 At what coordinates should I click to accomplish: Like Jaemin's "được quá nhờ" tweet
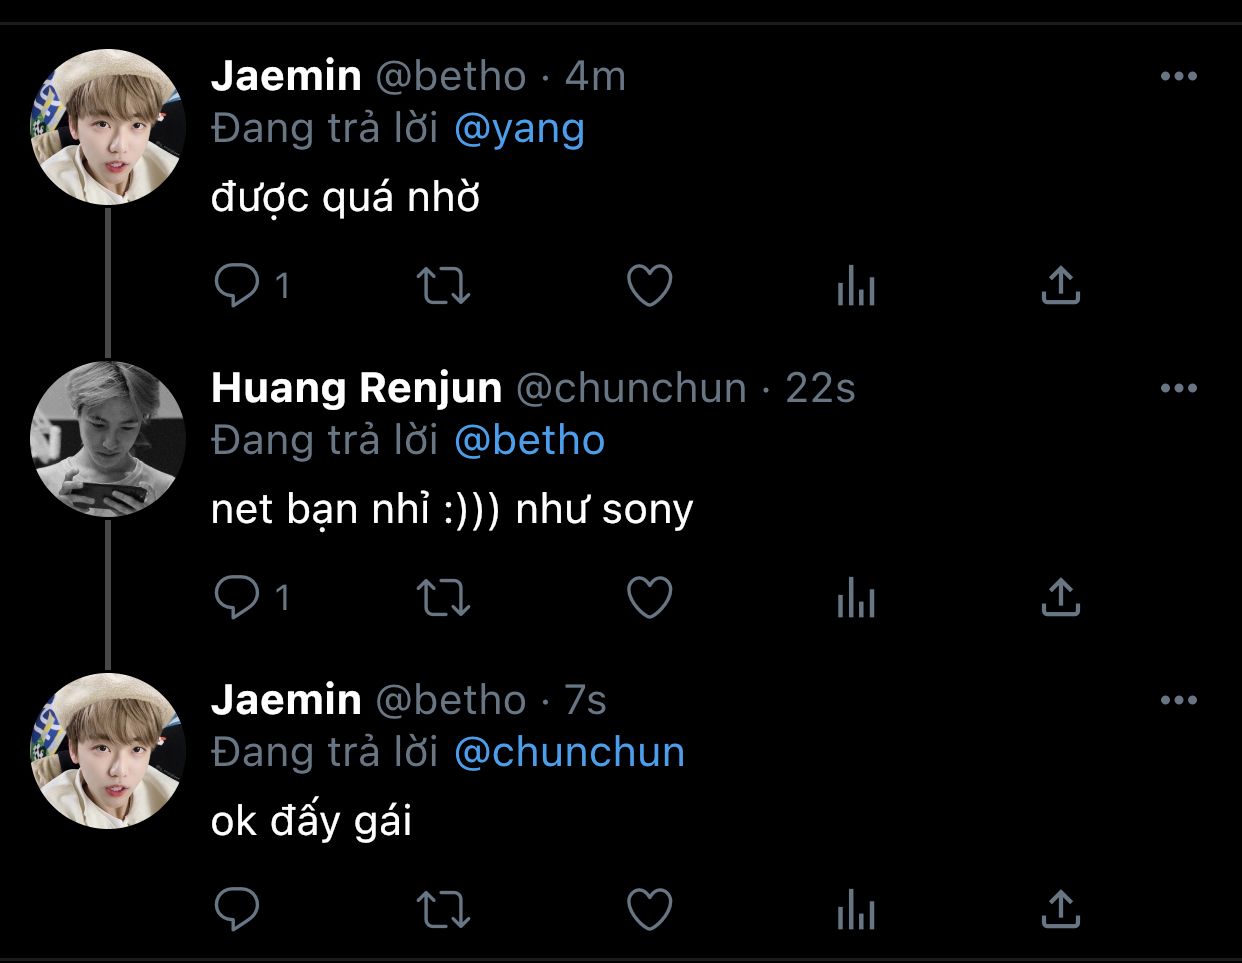(x=649, y=286)
